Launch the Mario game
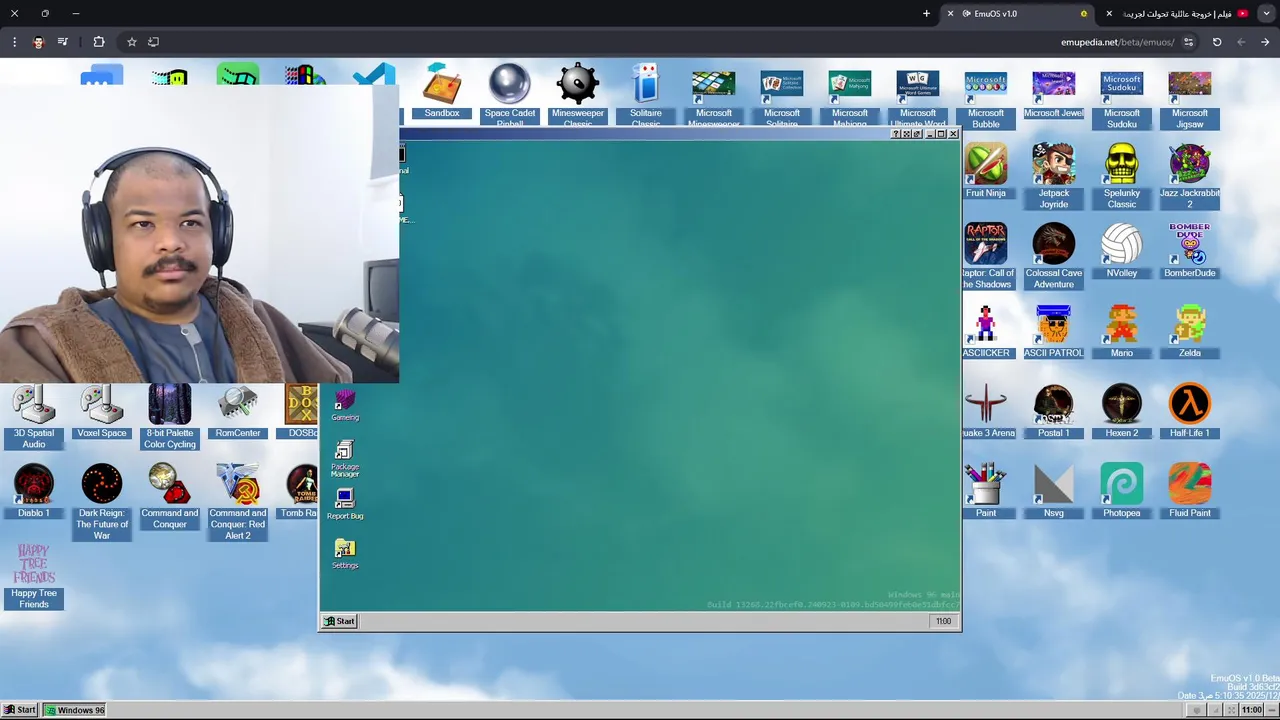Image resolution: width=1280 pixels, height=720 pixels. click(x=1122, y=330)
